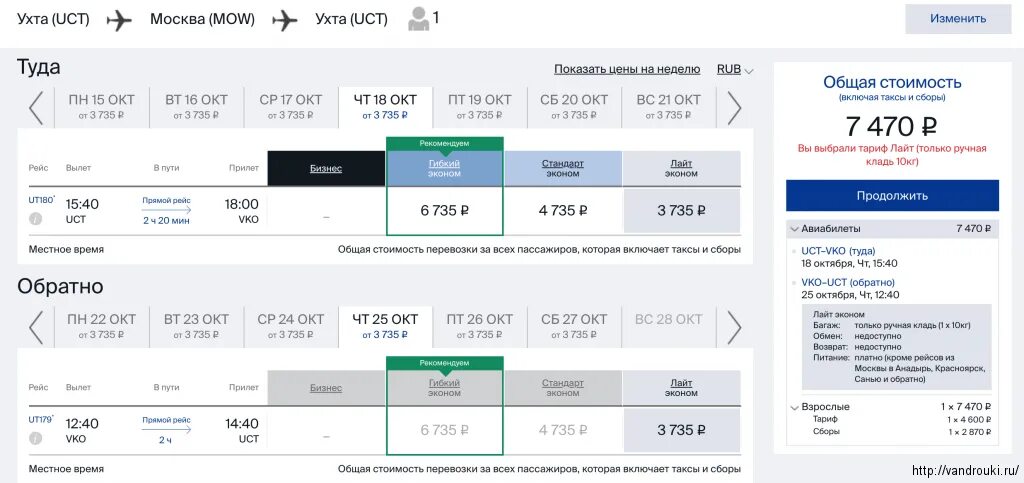1024x483 pixels.
Task: Open the RUB currency dropdown
Action: click(735, 69)
